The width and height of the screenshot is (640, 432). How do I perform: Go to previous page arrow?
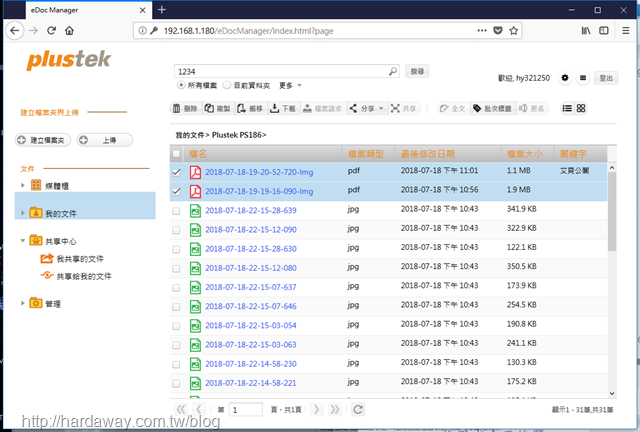coord(199,409)
